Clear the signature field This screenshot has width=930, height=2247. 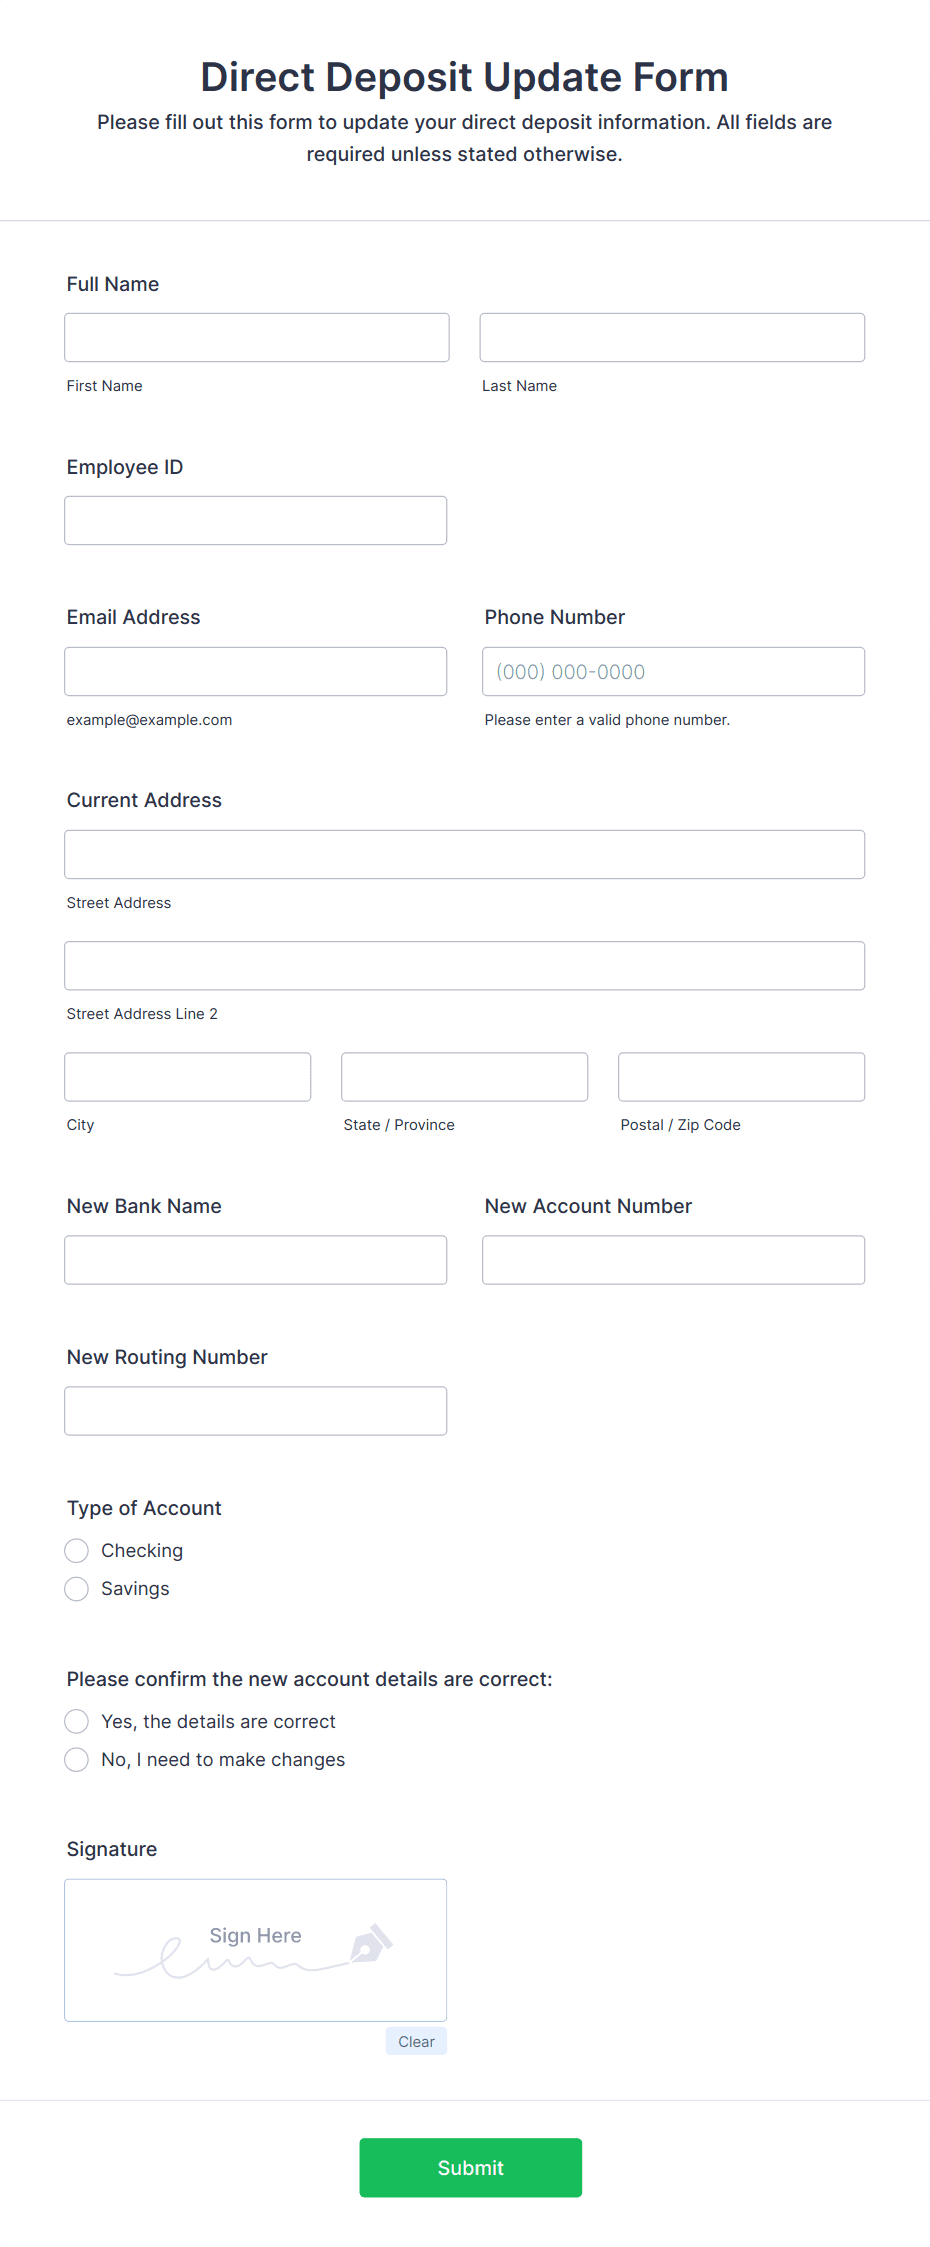(415, 2041)
